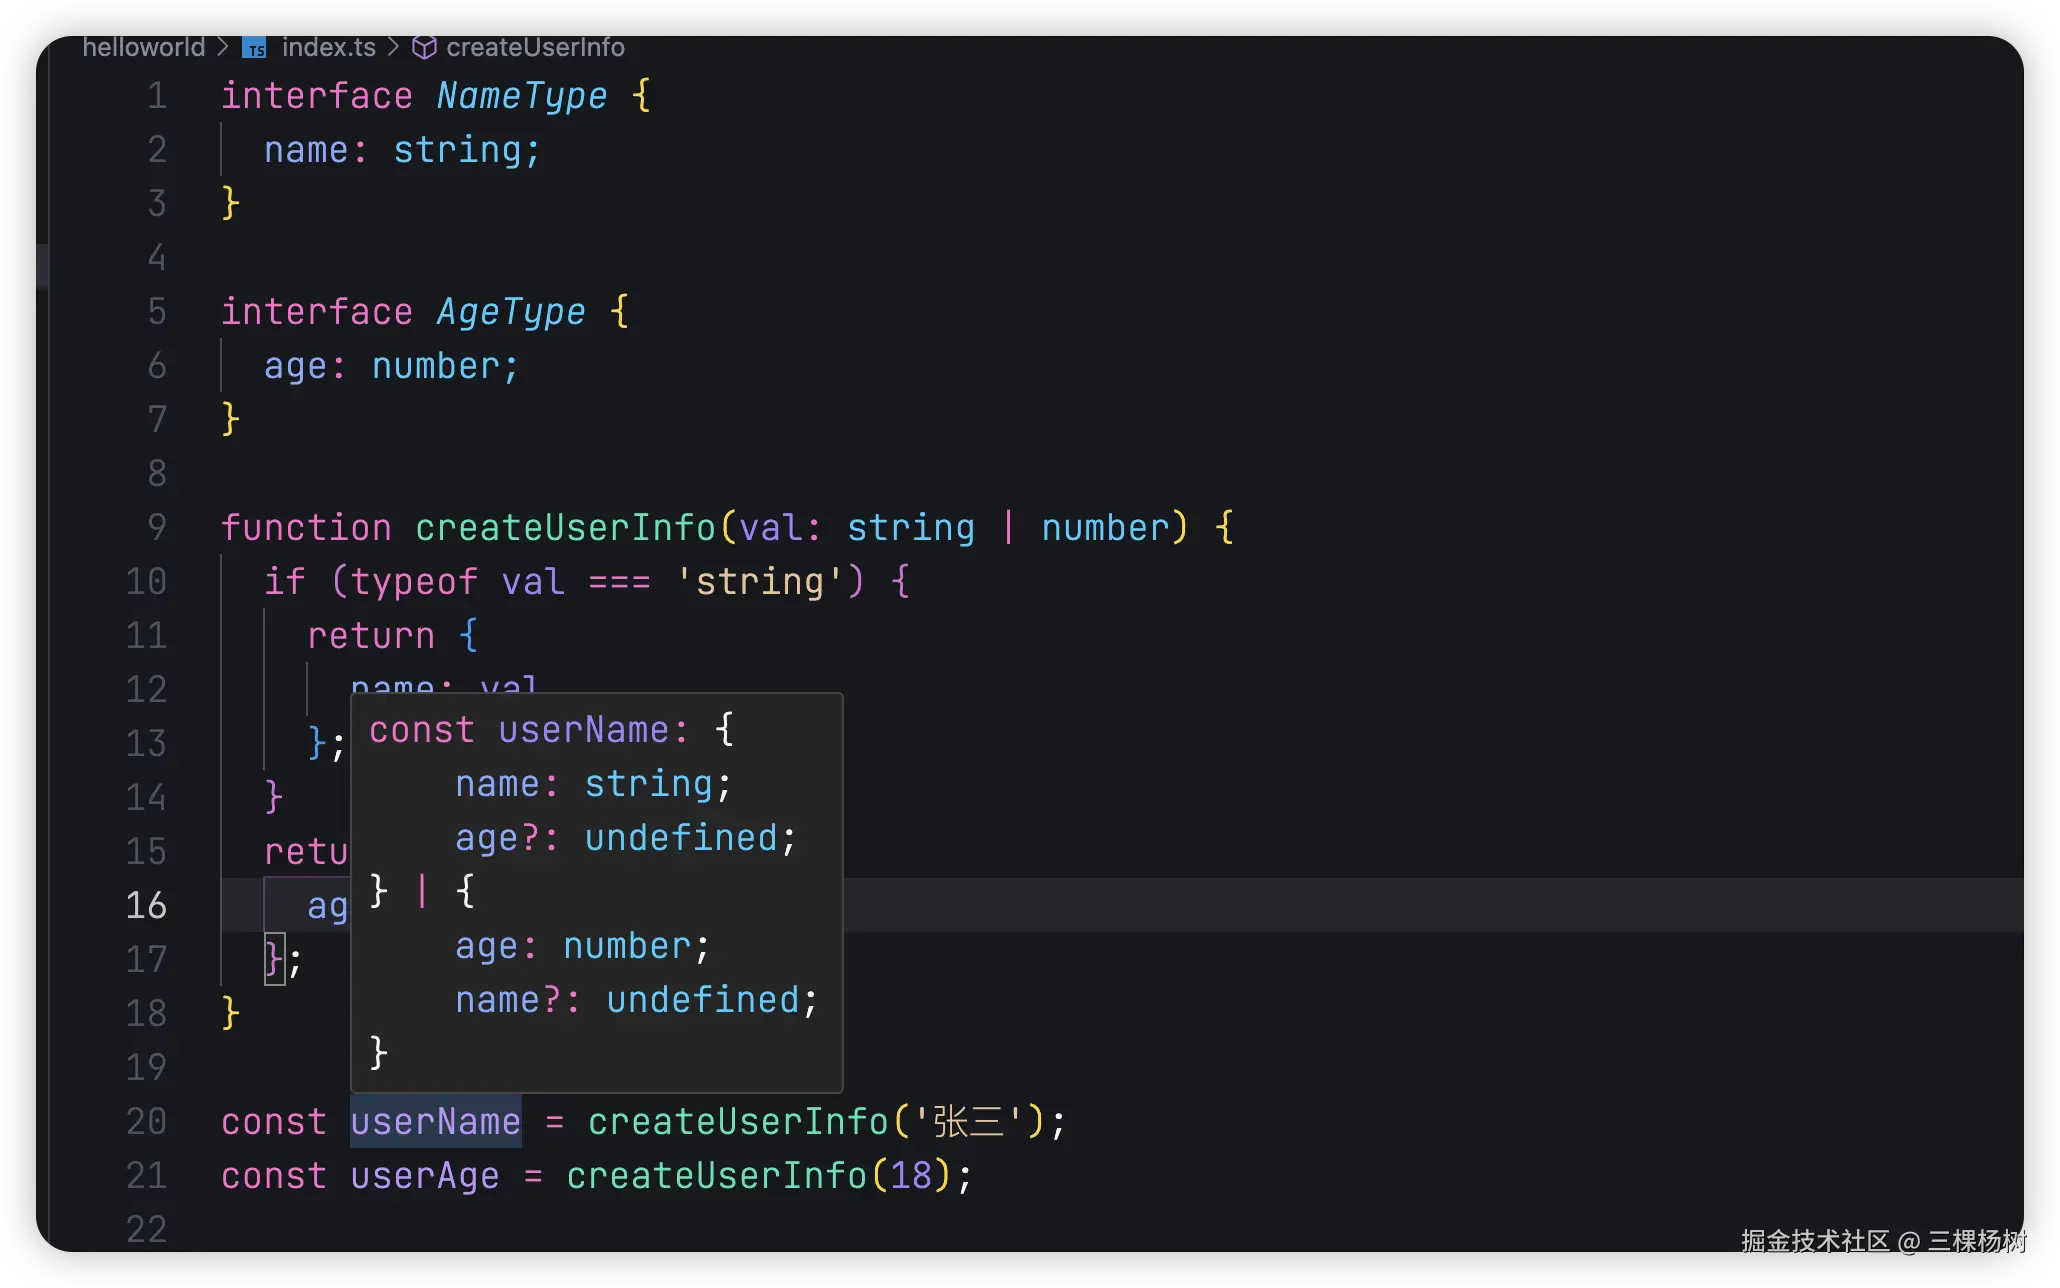Image resolution: width=2060 pixels, height=1288 pixels.
Task: Expand chevron after helloworld breadcrumb
Action: 223,47
